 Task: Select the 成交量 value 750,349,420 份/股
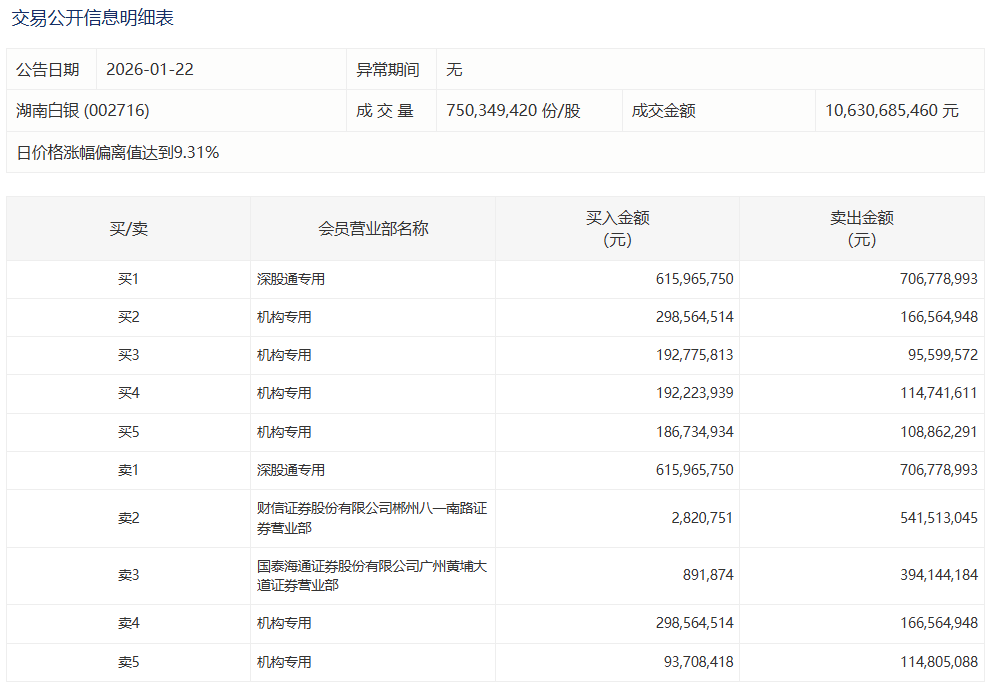pos(511,110)
